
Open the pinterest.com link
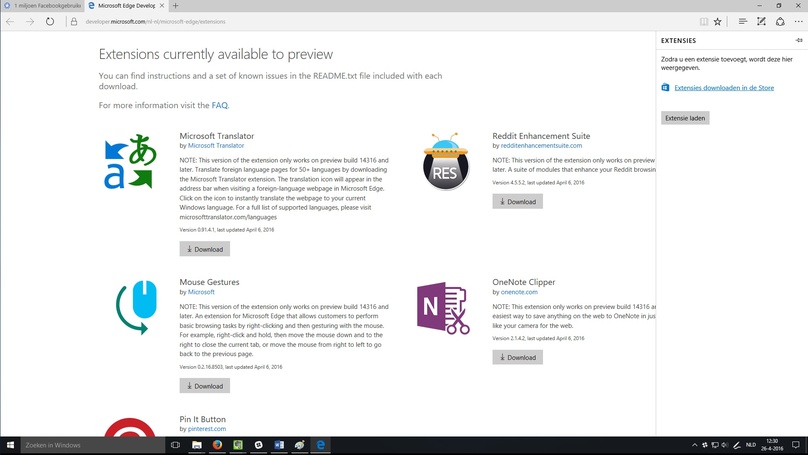click(x=207, y=429)
